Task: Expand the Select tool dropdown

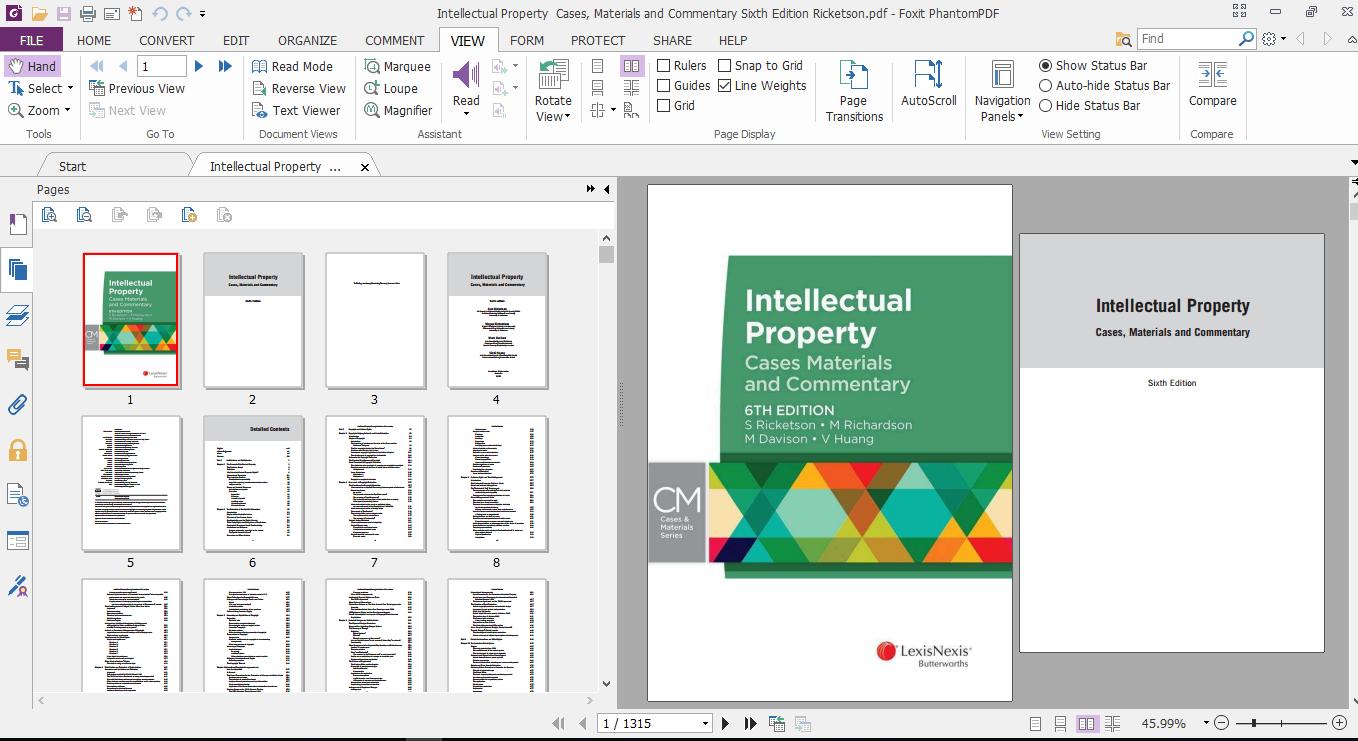Action: click(x=70, y=88)
